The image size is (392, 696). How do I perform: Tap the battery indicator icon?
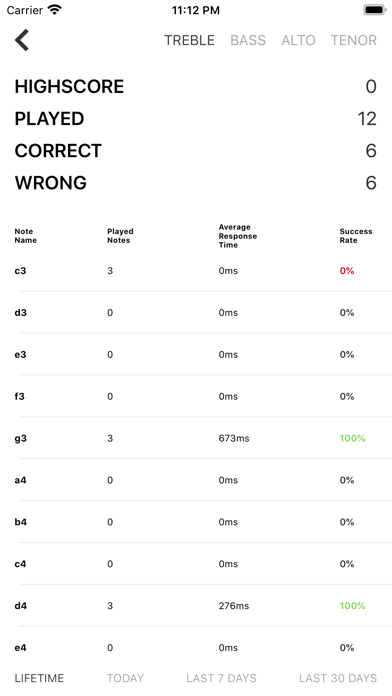375,10
